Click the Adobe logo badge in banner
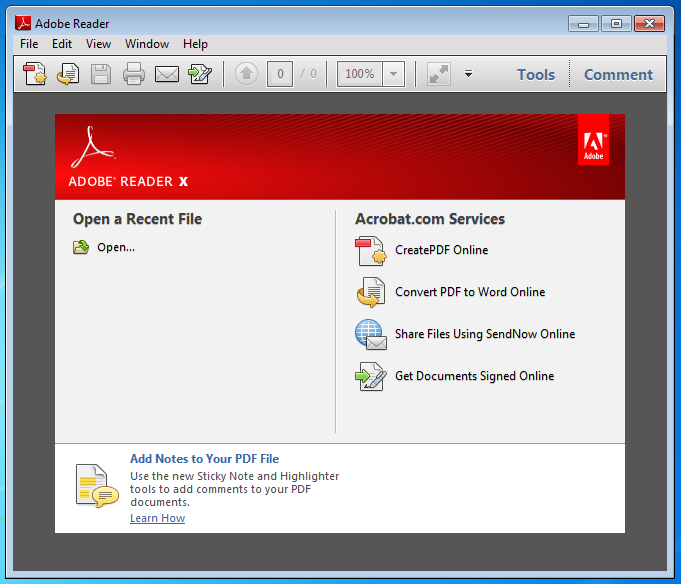The width and height of the screenshot is (681, 584). (593, 139)
